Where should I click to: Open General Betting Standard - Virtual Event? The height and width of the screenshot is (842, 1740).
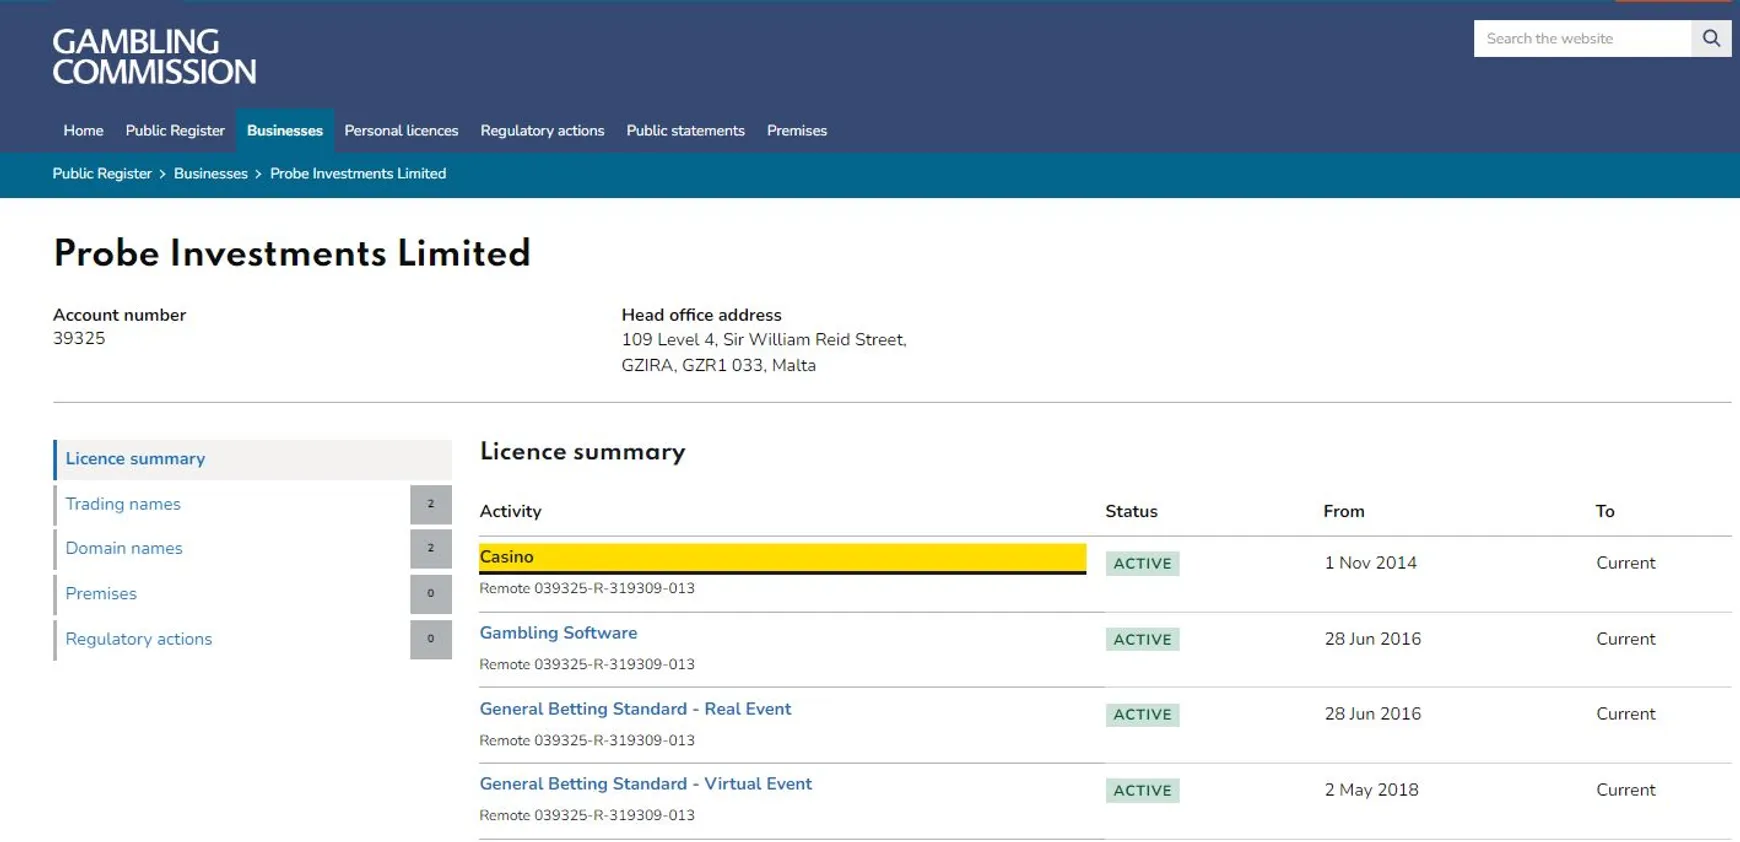point(645,784)
